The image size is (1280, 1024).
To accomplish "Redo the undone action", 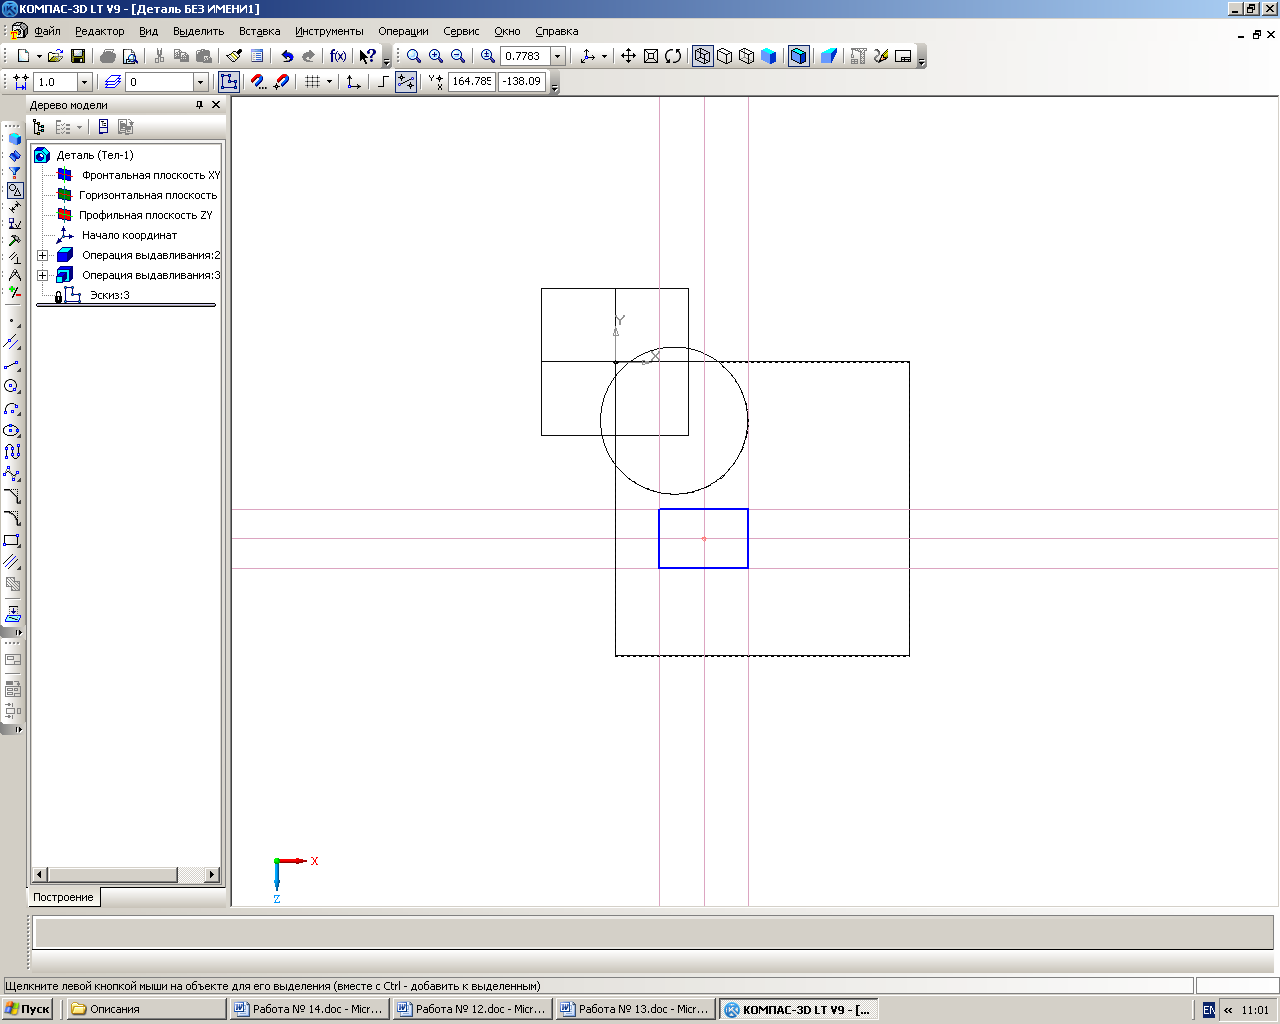I will 309,56.
